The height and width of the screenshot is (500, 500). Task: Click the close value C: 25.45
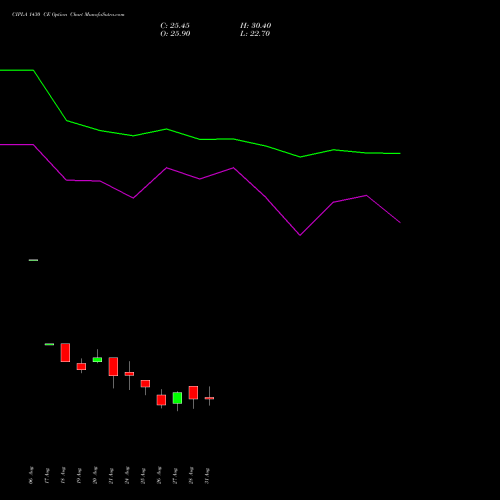(x=175, y=26)
